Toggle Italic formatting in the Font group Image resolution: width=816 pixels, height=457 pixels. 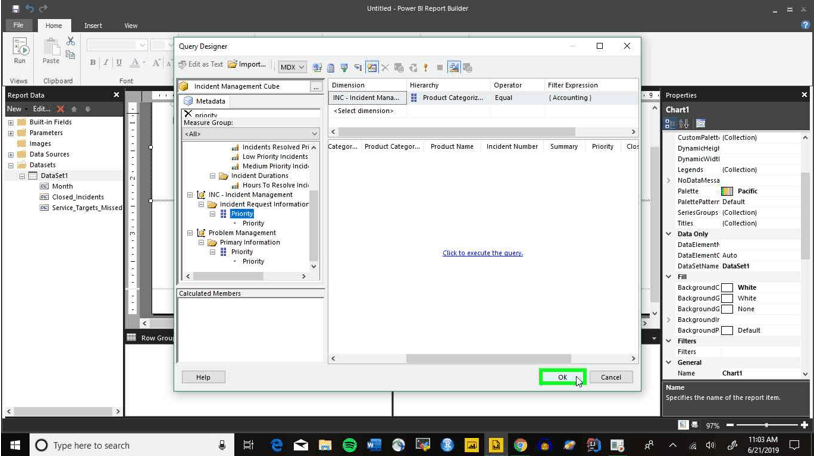106,62
